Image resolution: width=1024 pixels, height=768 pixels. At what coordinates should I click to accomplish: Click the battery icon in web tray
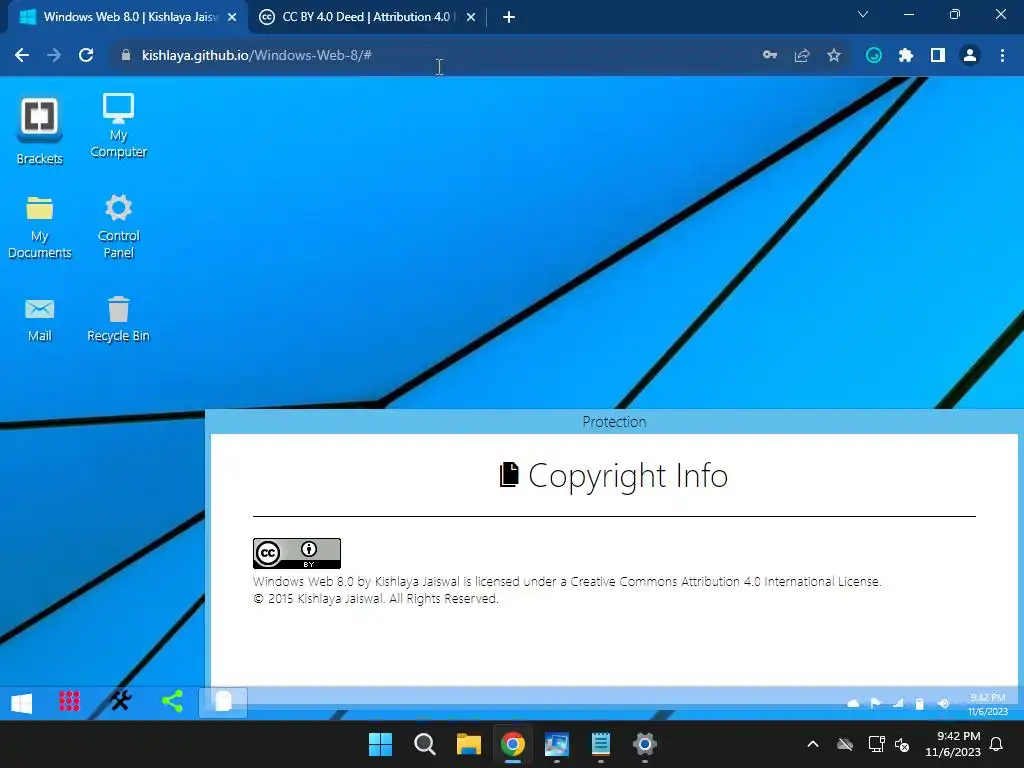(920, 703)
